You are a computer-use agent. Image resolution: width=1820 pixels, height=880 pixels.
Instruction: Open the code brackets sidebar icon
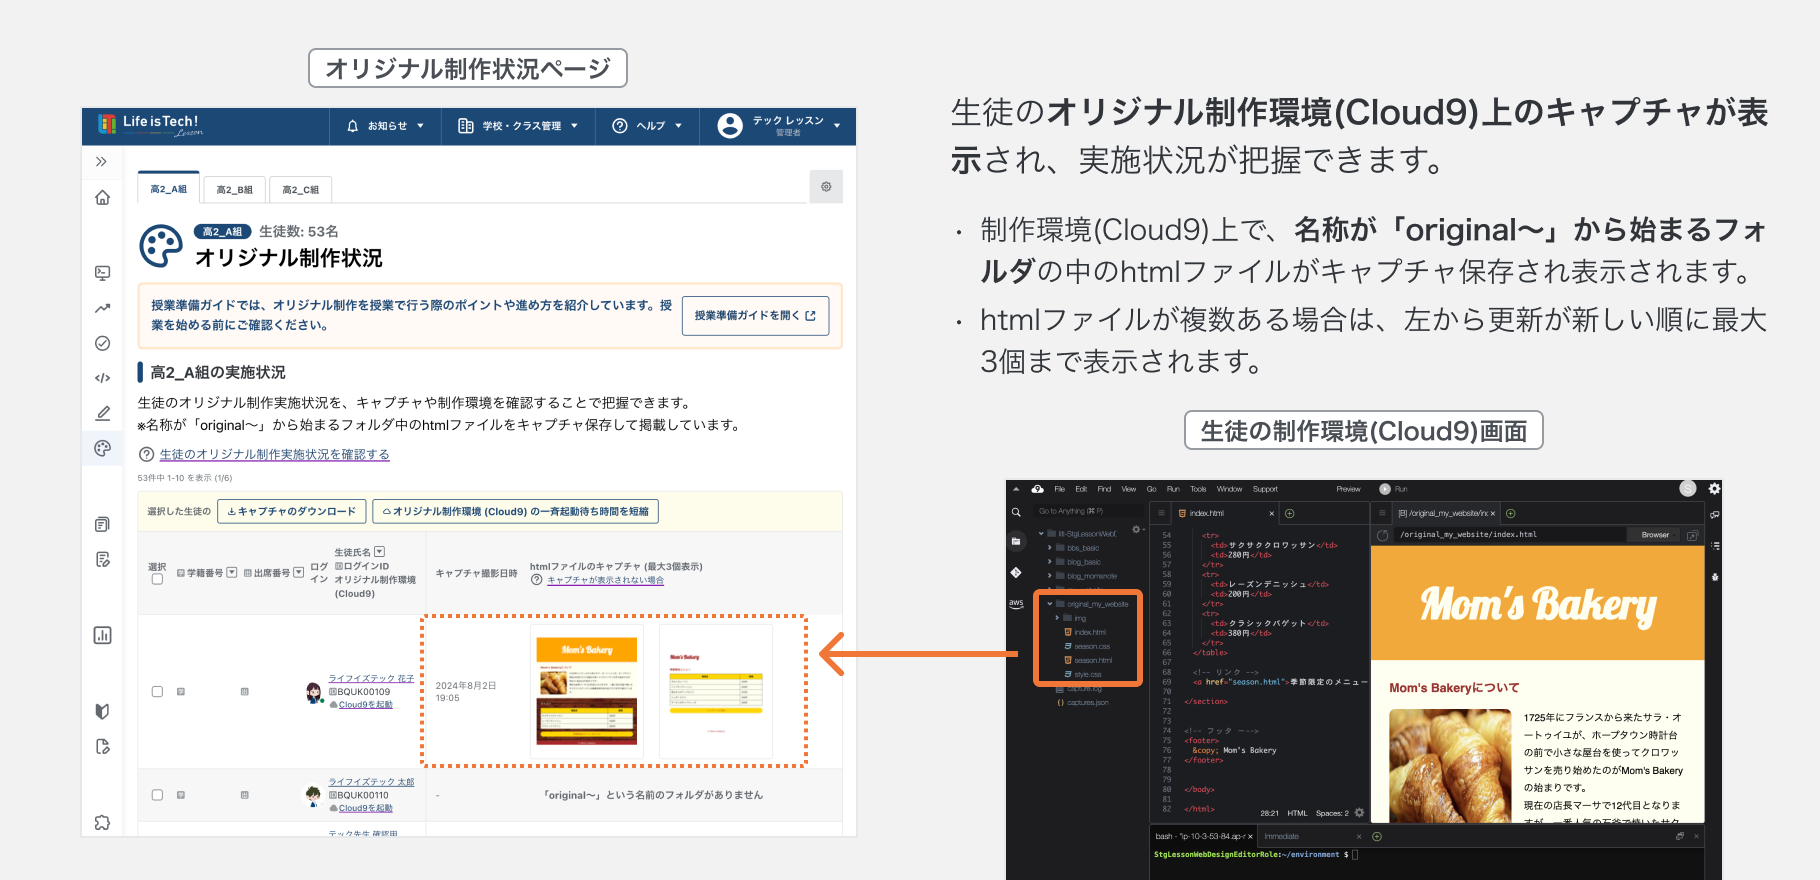102,378
